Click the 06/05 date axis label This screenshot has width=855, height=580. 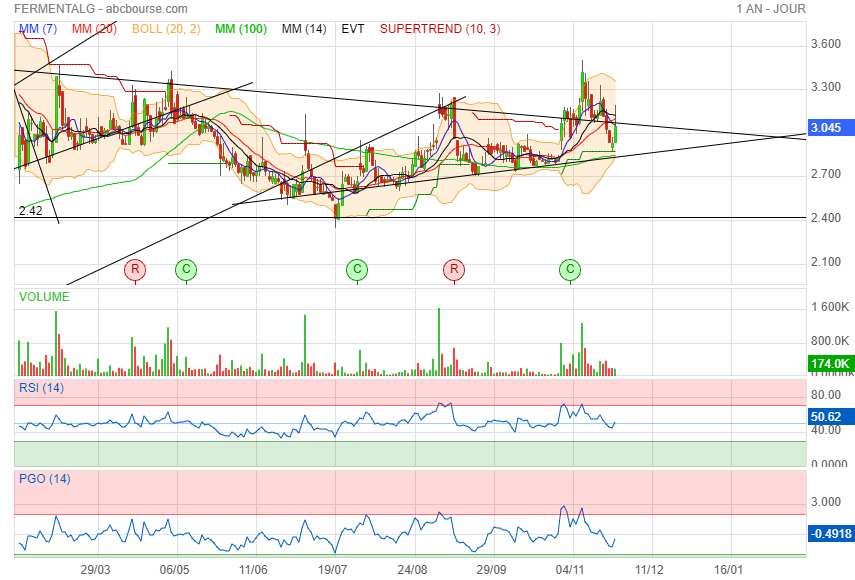[174, 570]
